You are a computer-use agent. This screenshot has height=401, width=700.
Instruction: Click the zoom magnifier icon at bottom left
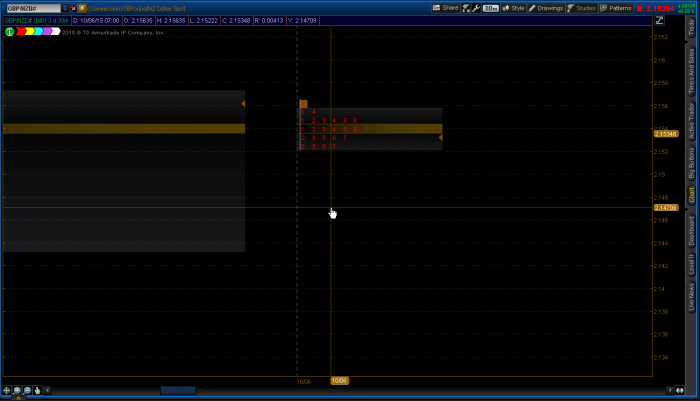(17, 390)
